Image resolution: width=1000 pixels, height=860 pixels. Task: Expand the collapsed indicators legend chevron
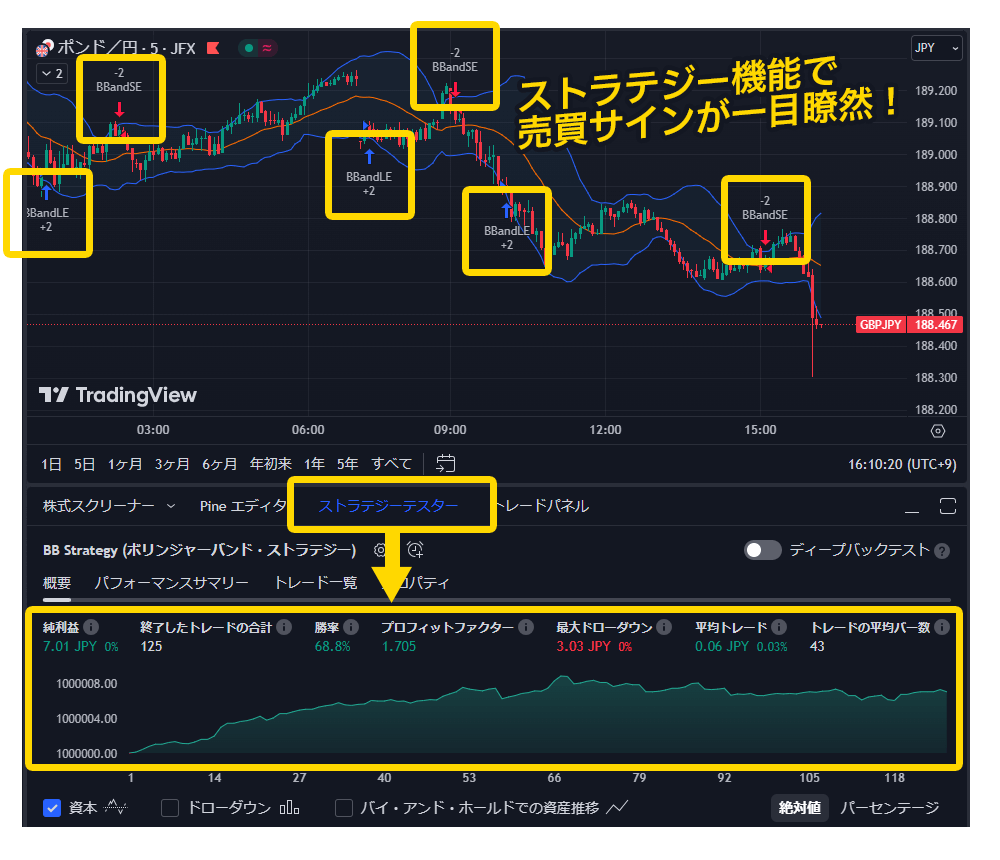coord(50,73)
